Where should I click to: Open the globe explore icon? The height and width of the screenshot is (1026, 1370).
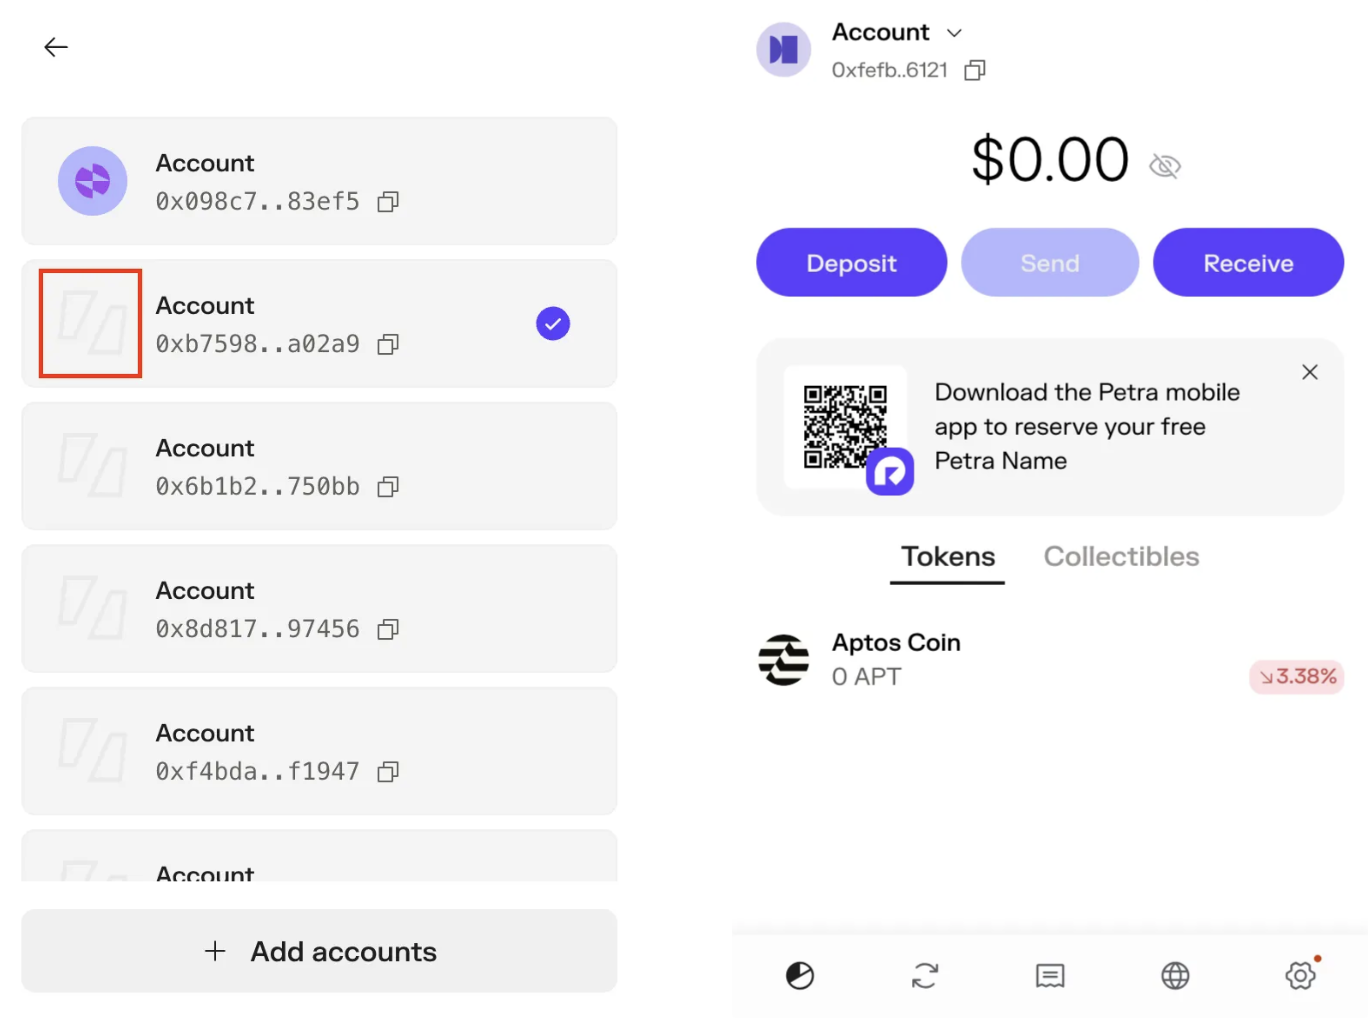point(1175,975)
